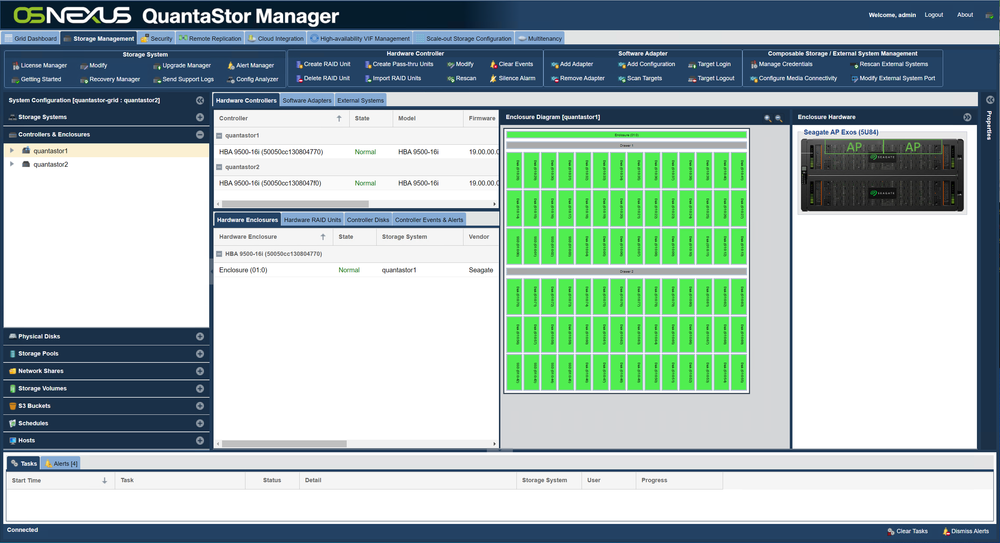Zoom in on the enclosure diagram

pyautogui.click(x=768, y=118)
